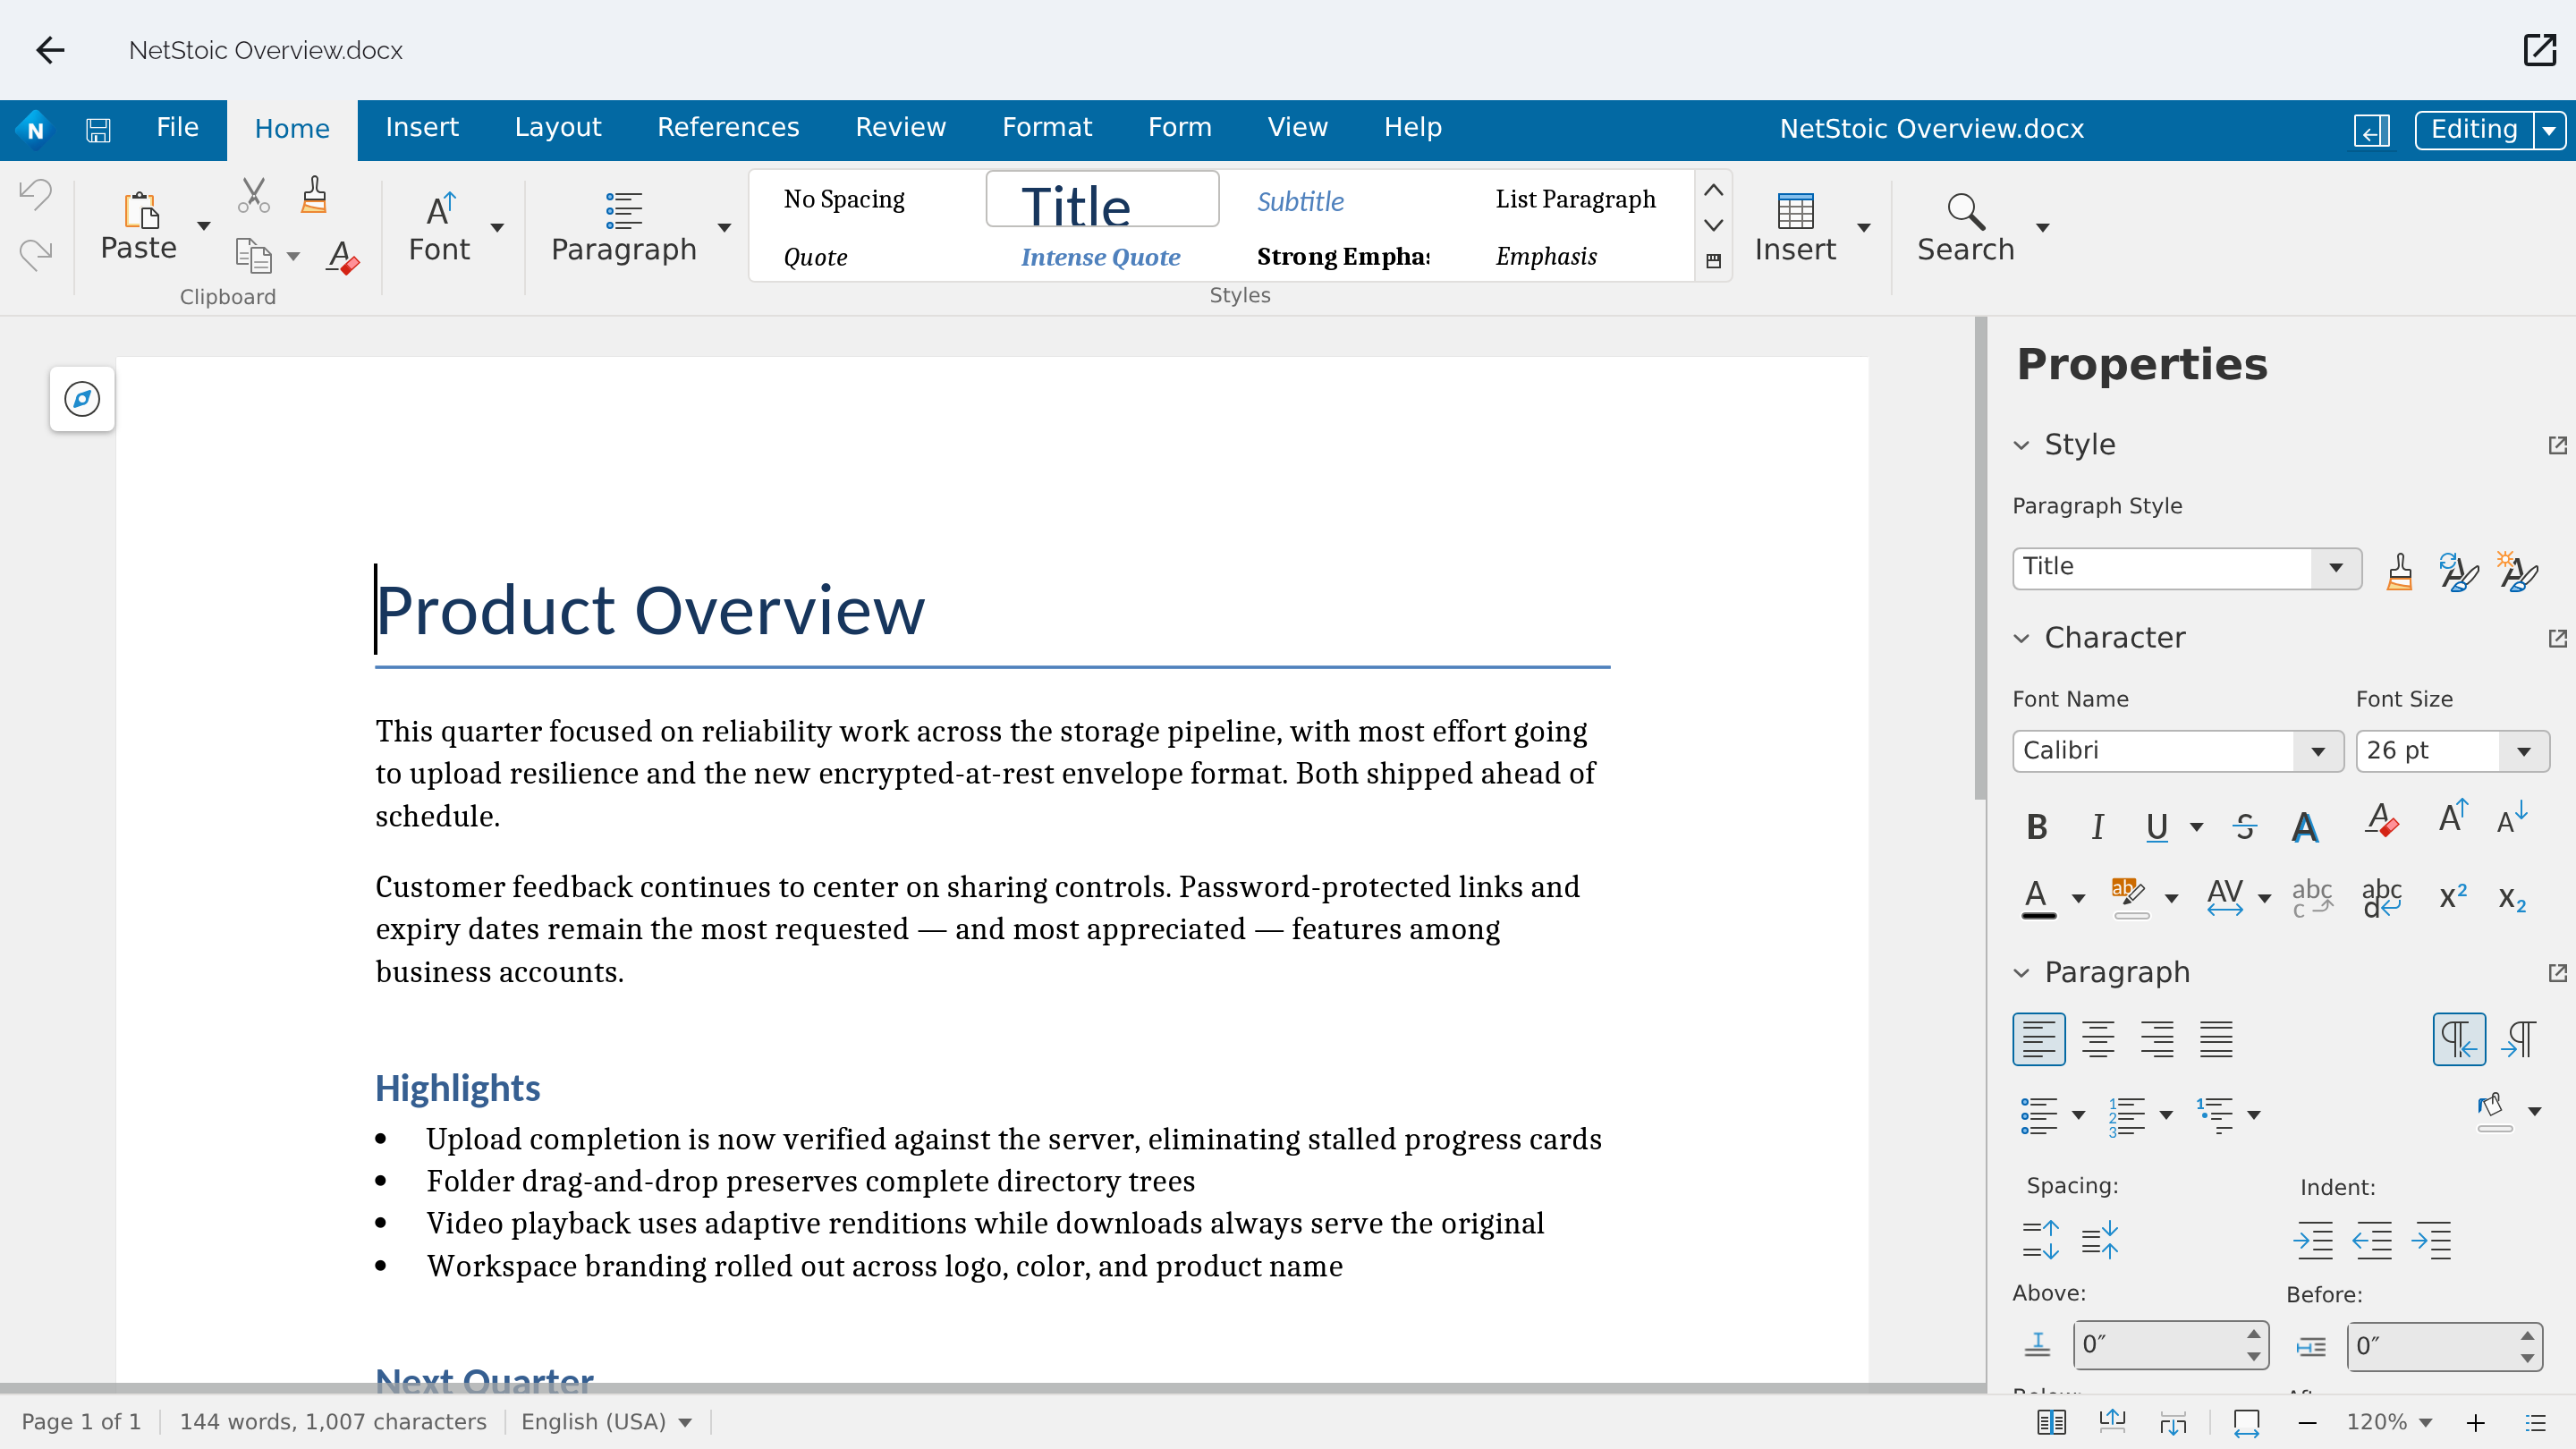Screen dimensions: 2576x1449
Task: Open the Font Name Calibri dropdown
Action: 2318,752
